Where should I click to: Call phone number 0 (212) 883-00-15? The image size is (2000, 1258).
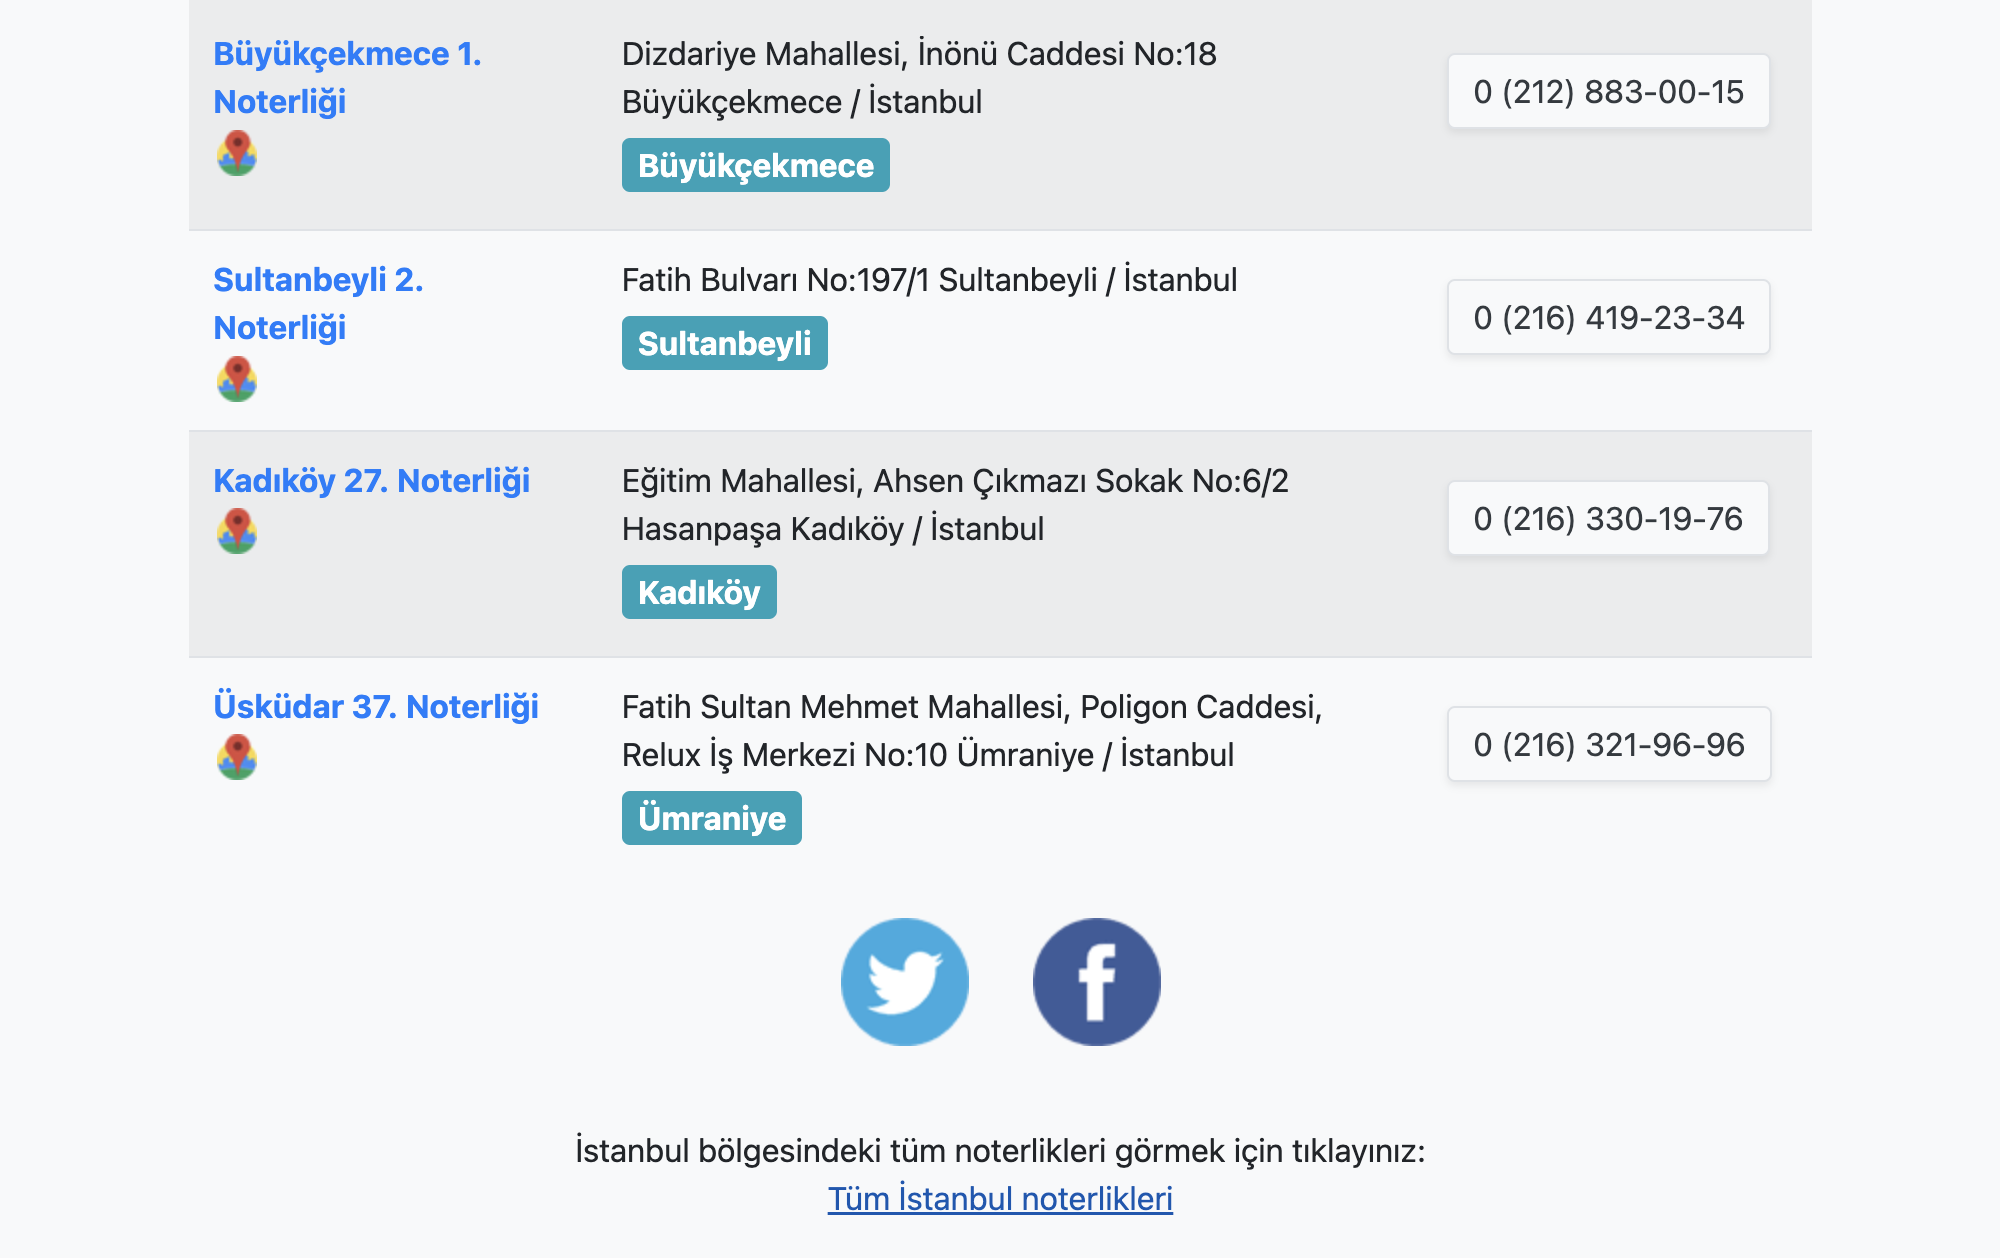1609,91
